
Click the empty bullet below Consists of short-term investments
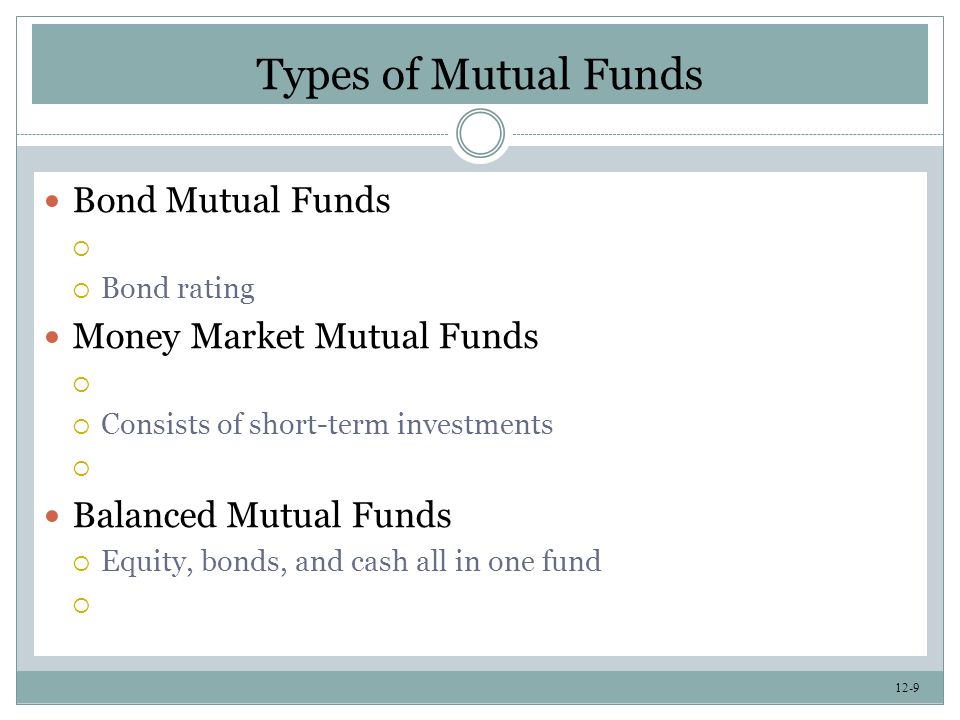click(81, 468)
